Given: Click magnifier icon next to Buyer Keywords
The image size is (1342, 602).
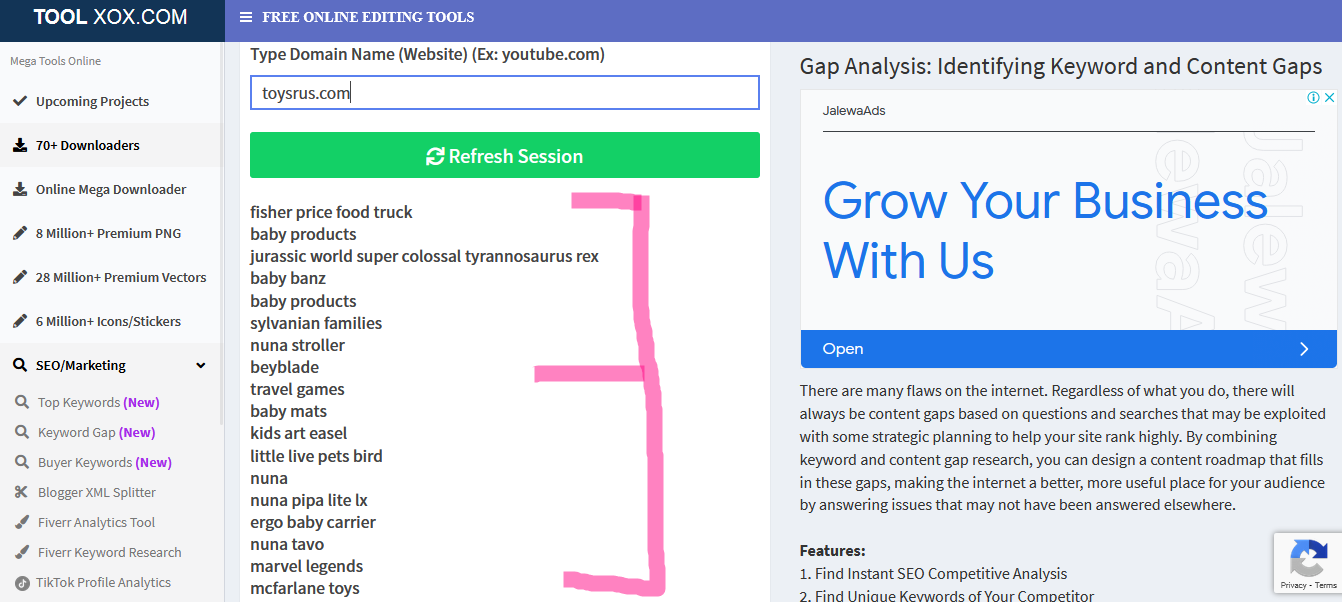Looking at the screenshot, I should [x=20, y=462].
